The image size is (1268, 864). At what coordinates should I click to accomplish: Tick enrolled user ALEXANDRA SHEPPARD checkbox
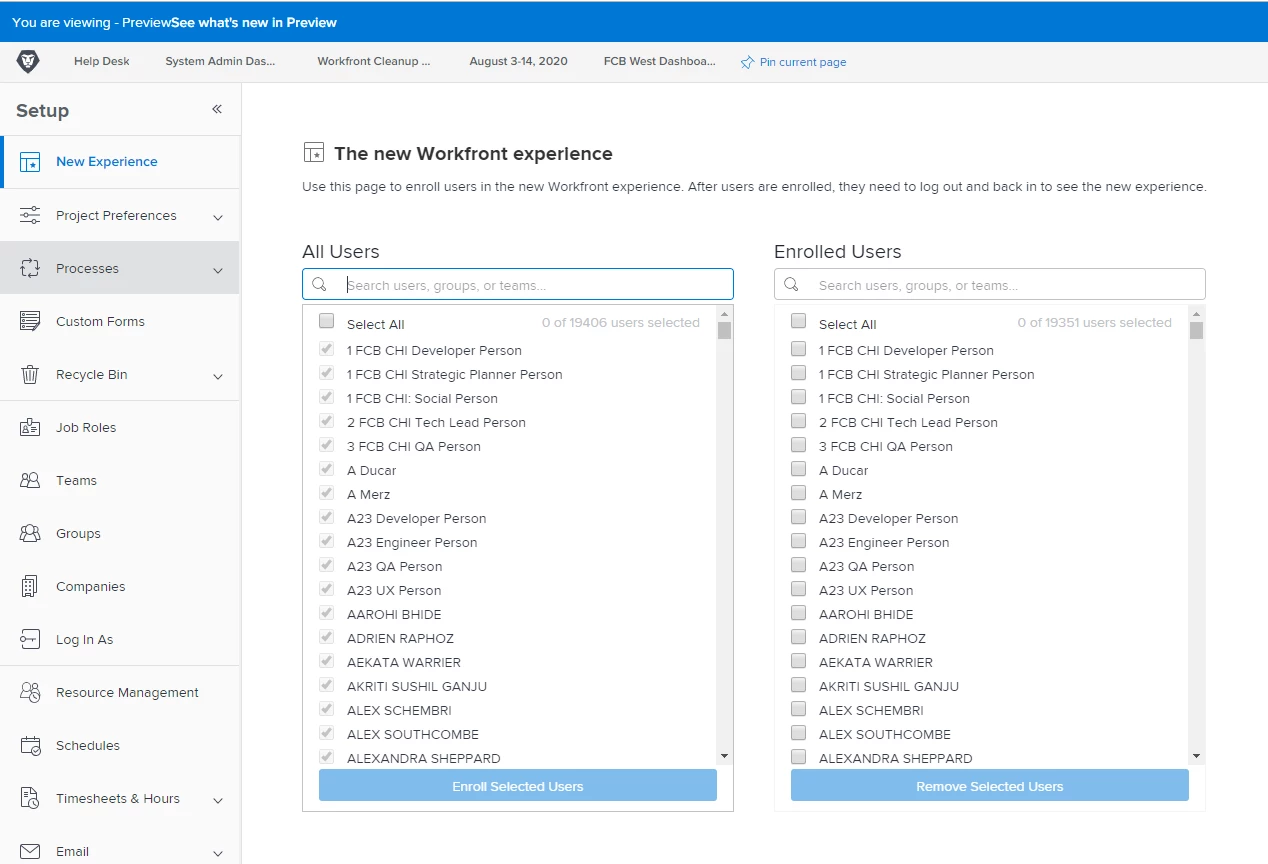(798, 757)
